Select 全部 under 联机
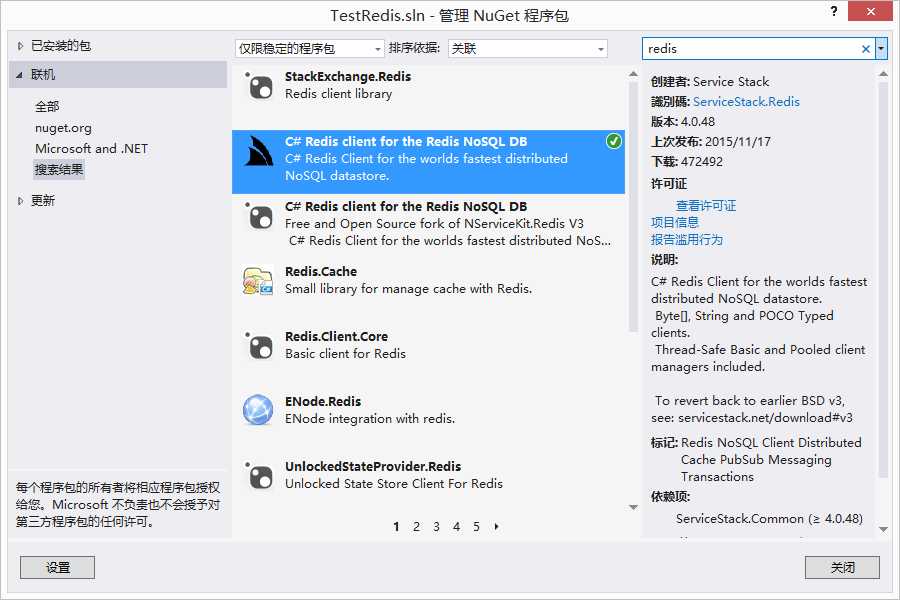The height and width of the screenshot is (600, 900). click(47, 106)
